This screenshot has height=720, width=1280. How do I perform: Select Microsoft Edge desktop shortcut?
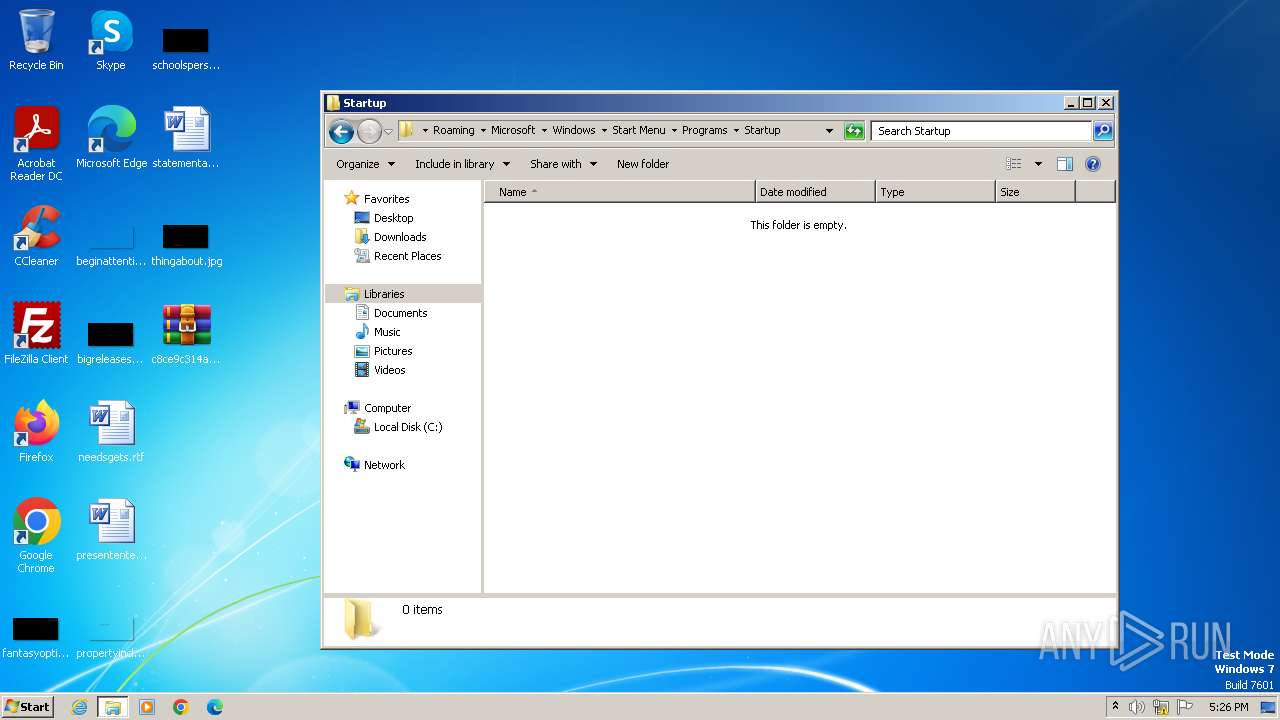coord(111,138)
